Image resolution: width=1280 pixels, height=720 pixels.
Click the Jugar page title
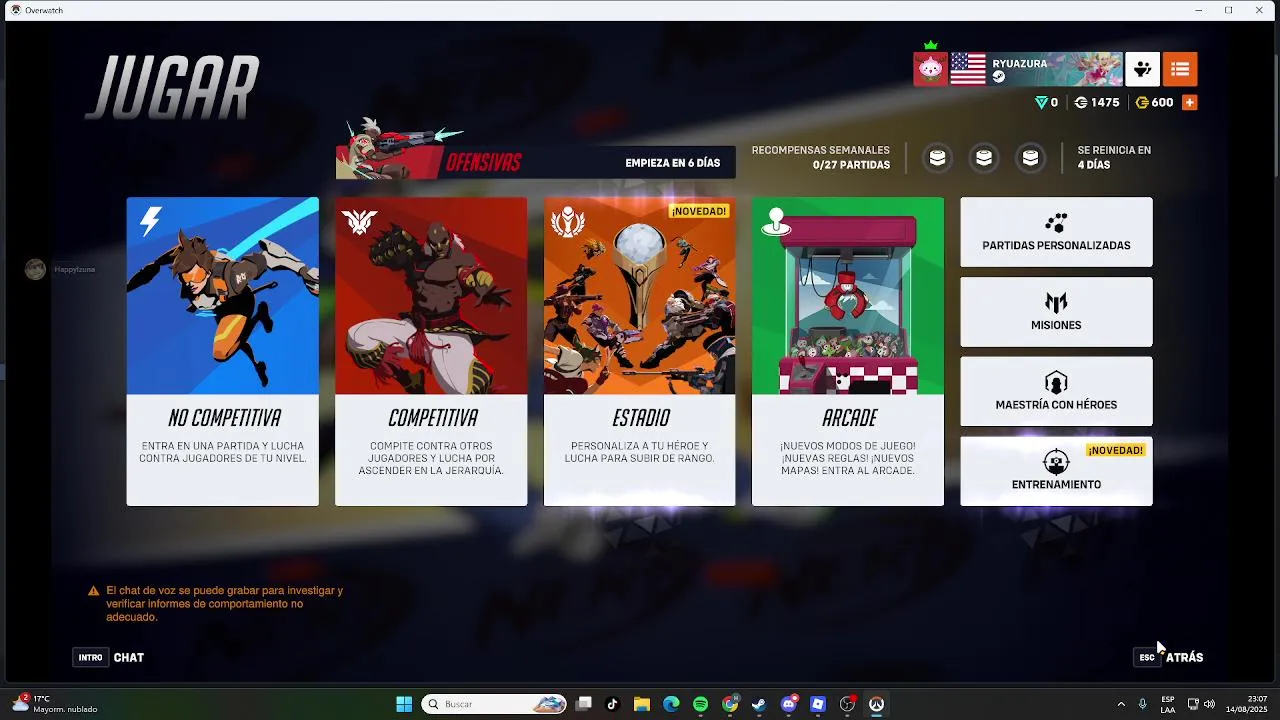(x=172, y=88)
